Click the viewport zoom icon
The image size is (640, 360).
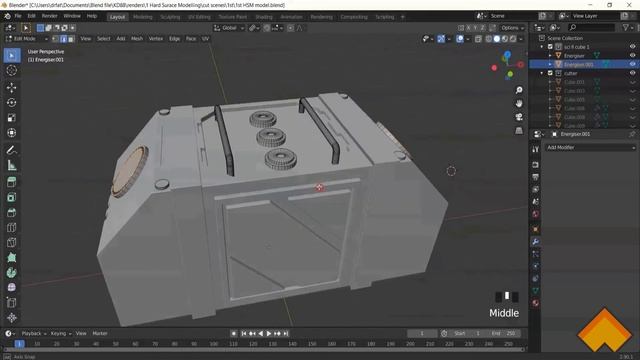pyautogui.click(x=519, y=90)
